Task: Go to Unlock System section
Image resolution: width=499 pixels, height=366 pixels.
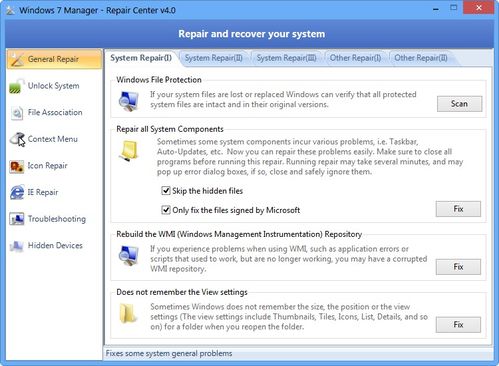Action: coord(54,86)
